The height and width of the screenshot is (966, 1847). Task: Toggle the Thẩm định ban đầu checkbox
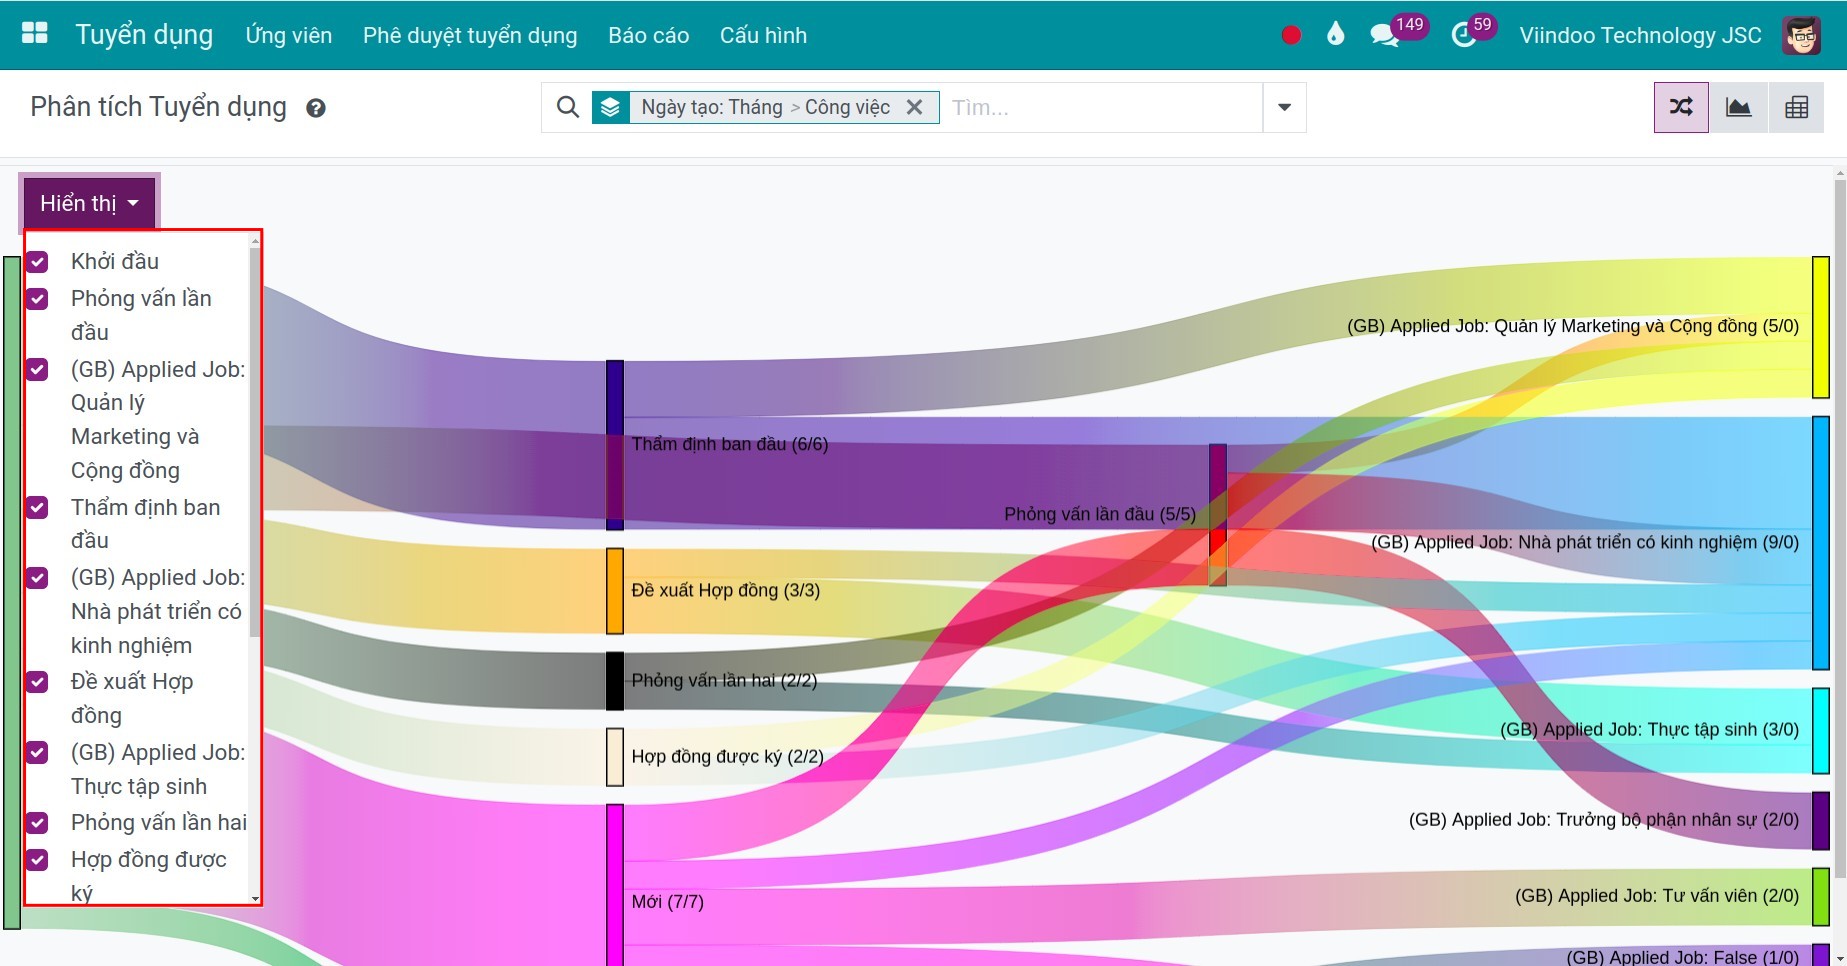(37, 507)
